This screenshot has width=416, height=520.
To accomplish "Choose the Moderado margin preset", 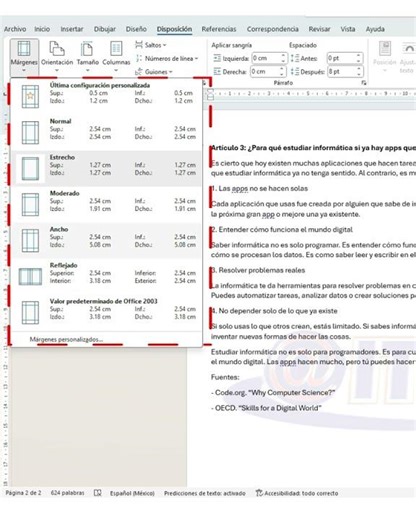I will [x=107, y=204].
